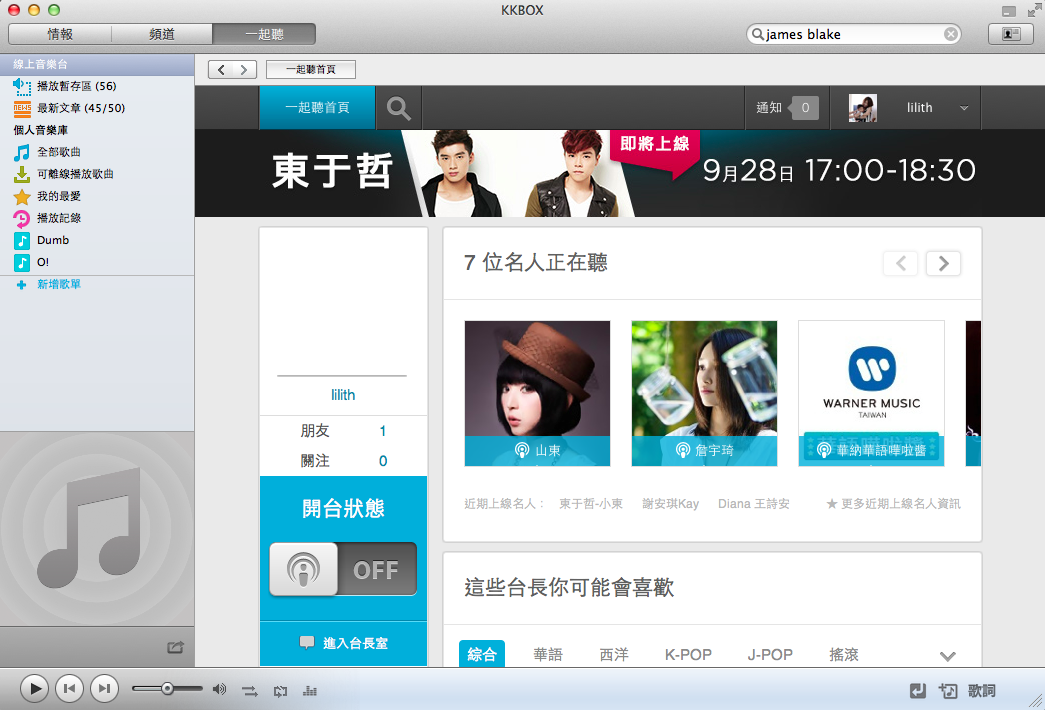Screen dimensions: 1045x710
Task: Select the 一起聽 top tab
Action: [264, 34]
